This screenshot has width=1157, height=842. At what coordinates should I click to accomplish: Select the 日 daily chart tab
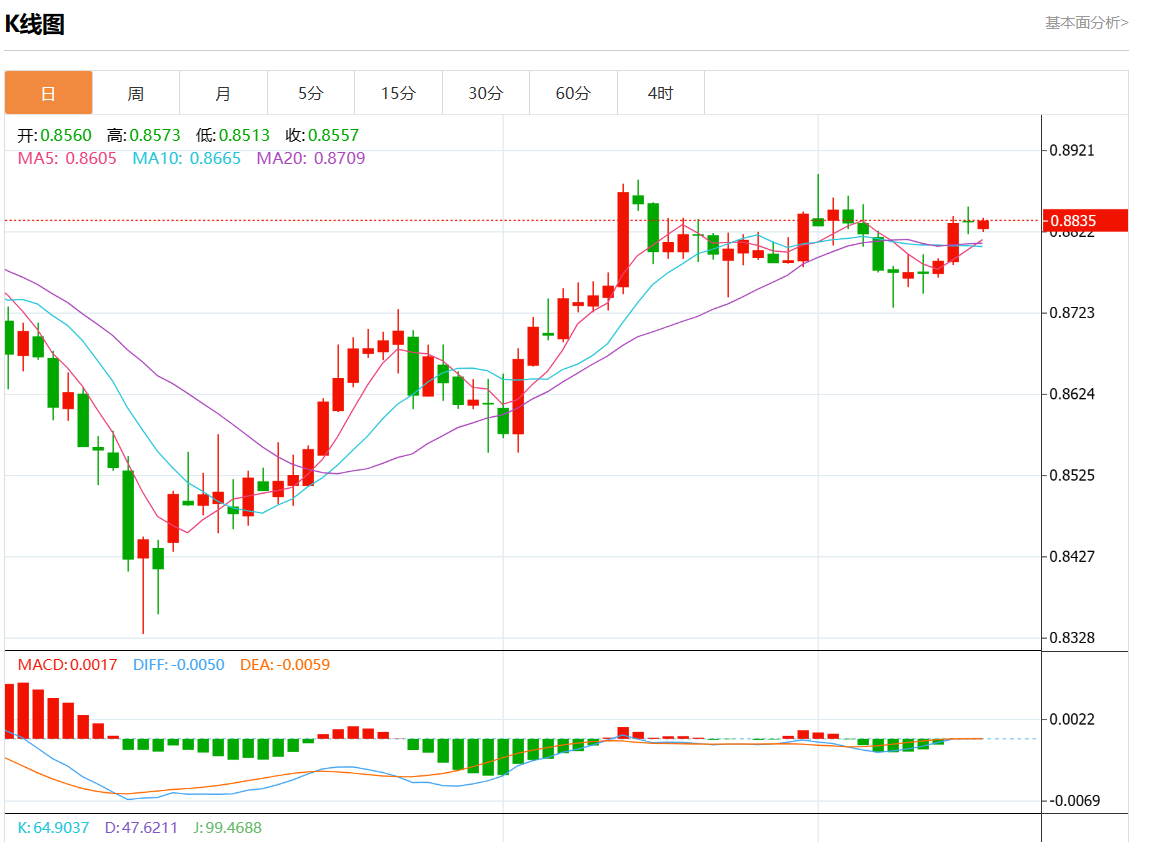click(49, 93)
